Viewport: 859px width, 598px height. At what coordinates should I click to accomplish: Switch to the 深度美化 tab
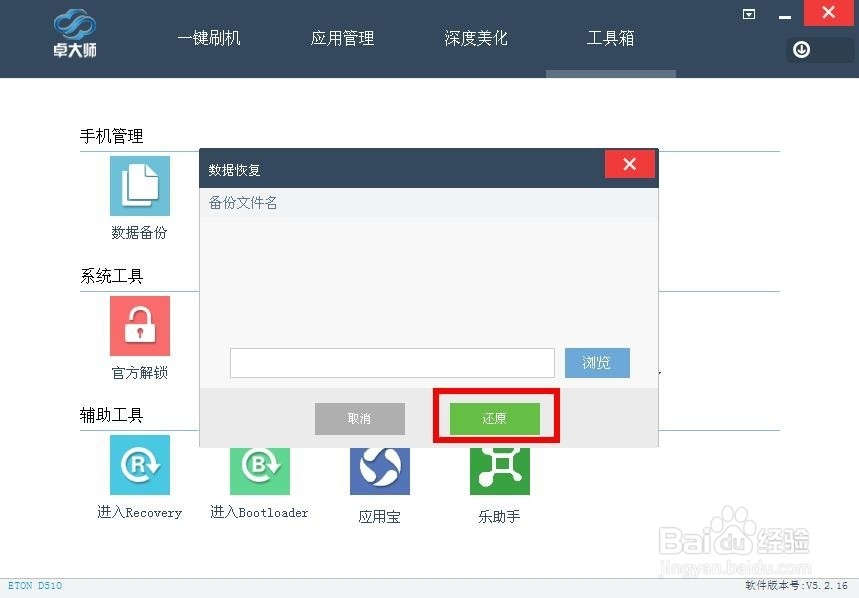click(476, 38)
